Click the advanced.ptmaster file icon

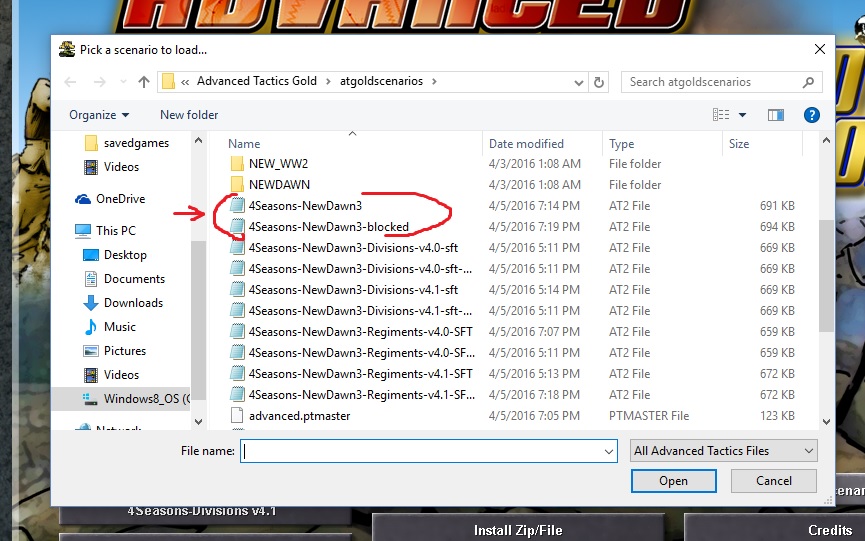point(237,416)
